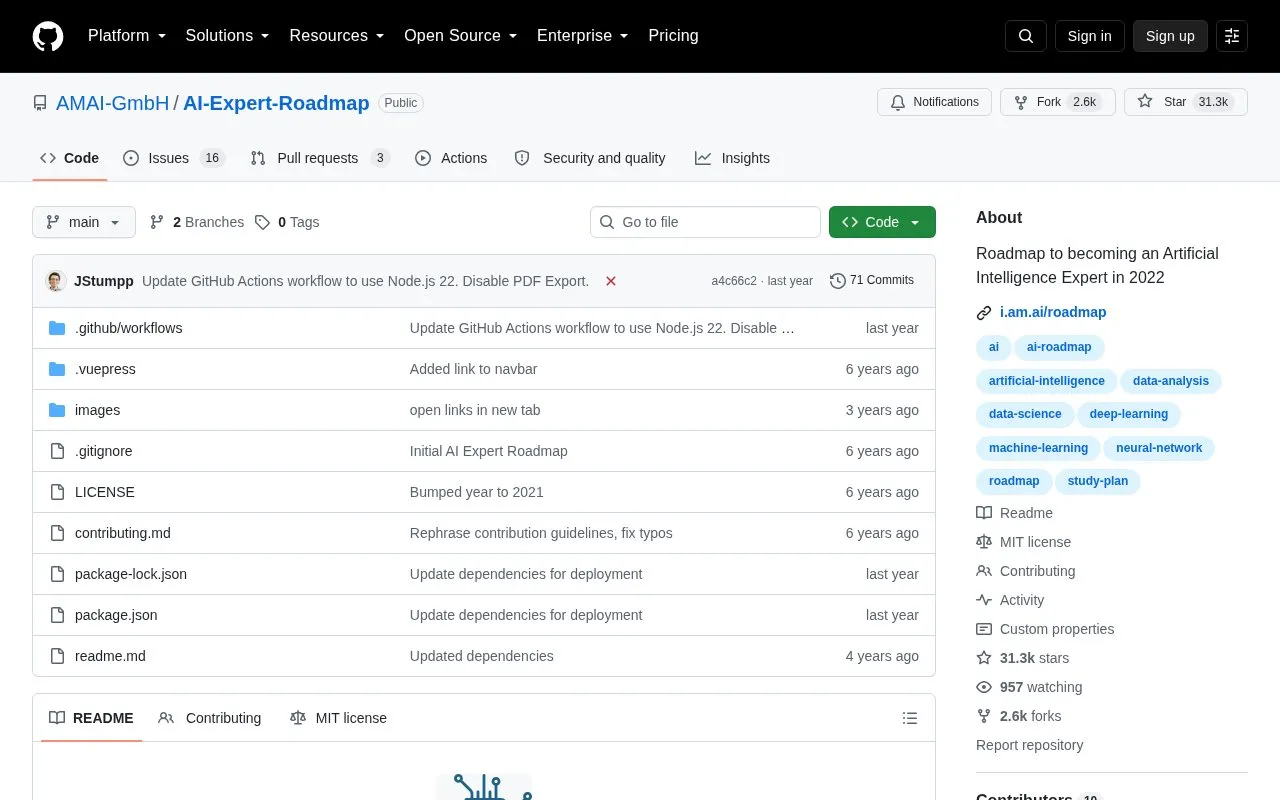1280x800 pixels.
Task: Expand the Open Source menu
Action: pos(460,35)
